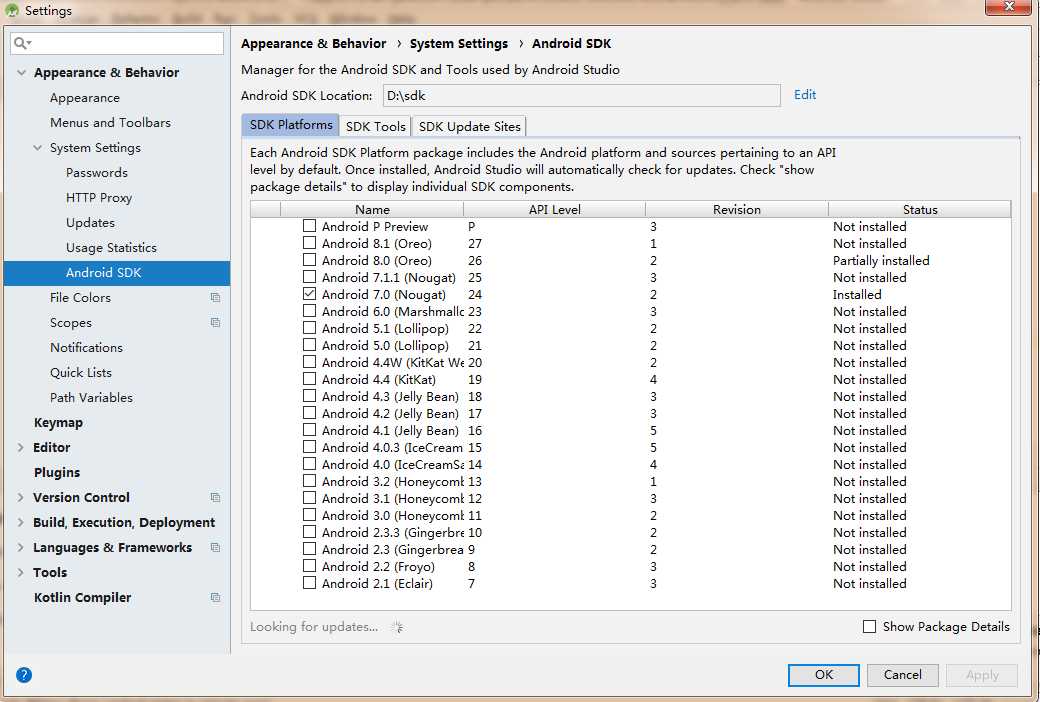The height and width of the screenshot is (702, 1040).
Task: Expand the Version Control section arrow
Action: pyautogui.click(x=21, y=497)
